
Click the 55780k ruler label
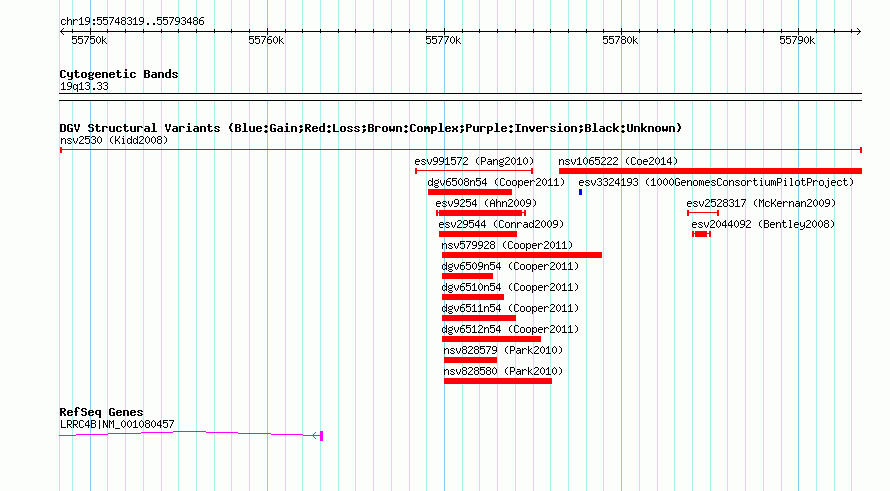coord(620,40)
